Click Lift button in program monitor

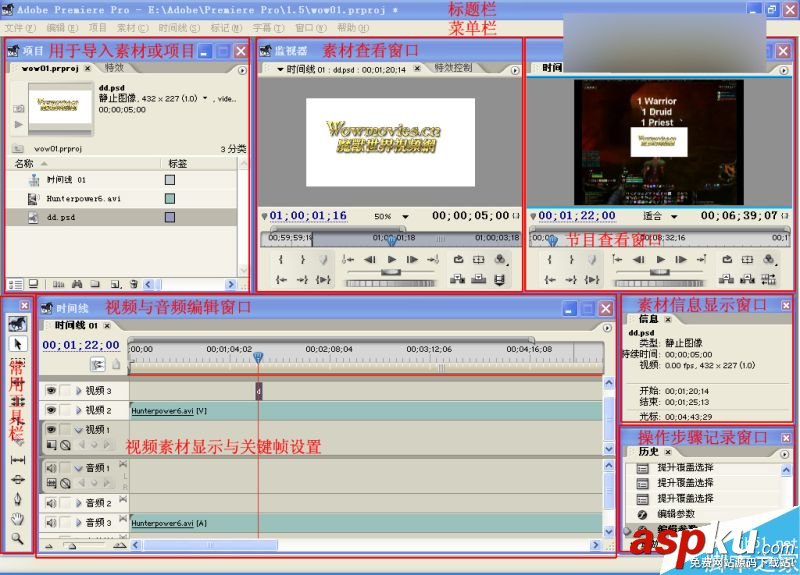726,279
